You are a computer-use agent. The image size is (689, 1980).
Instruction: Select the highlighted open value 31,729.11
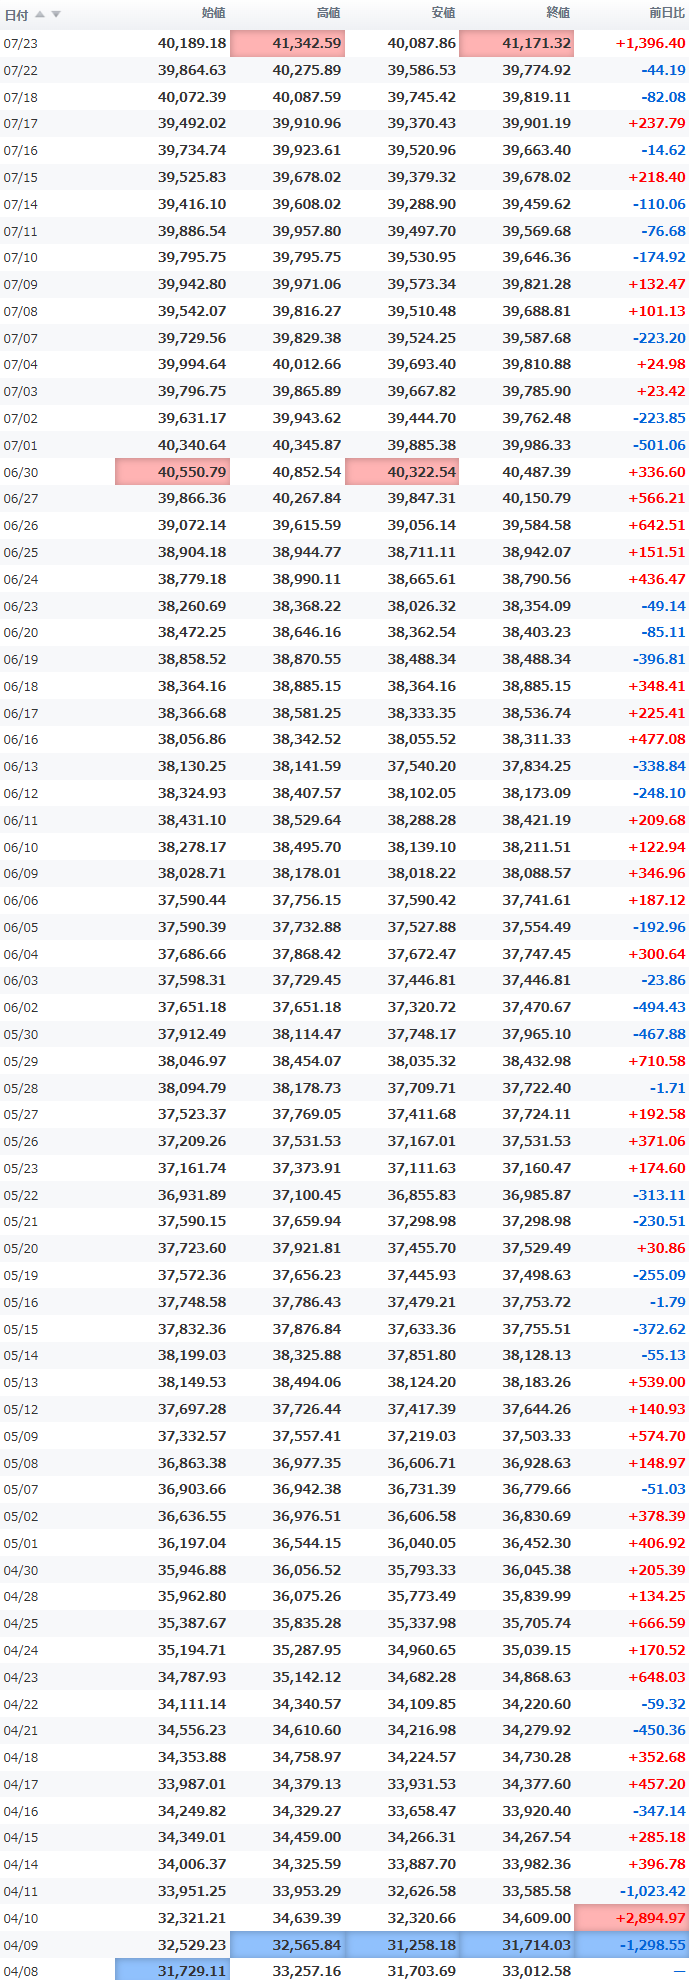(172, 1969)
